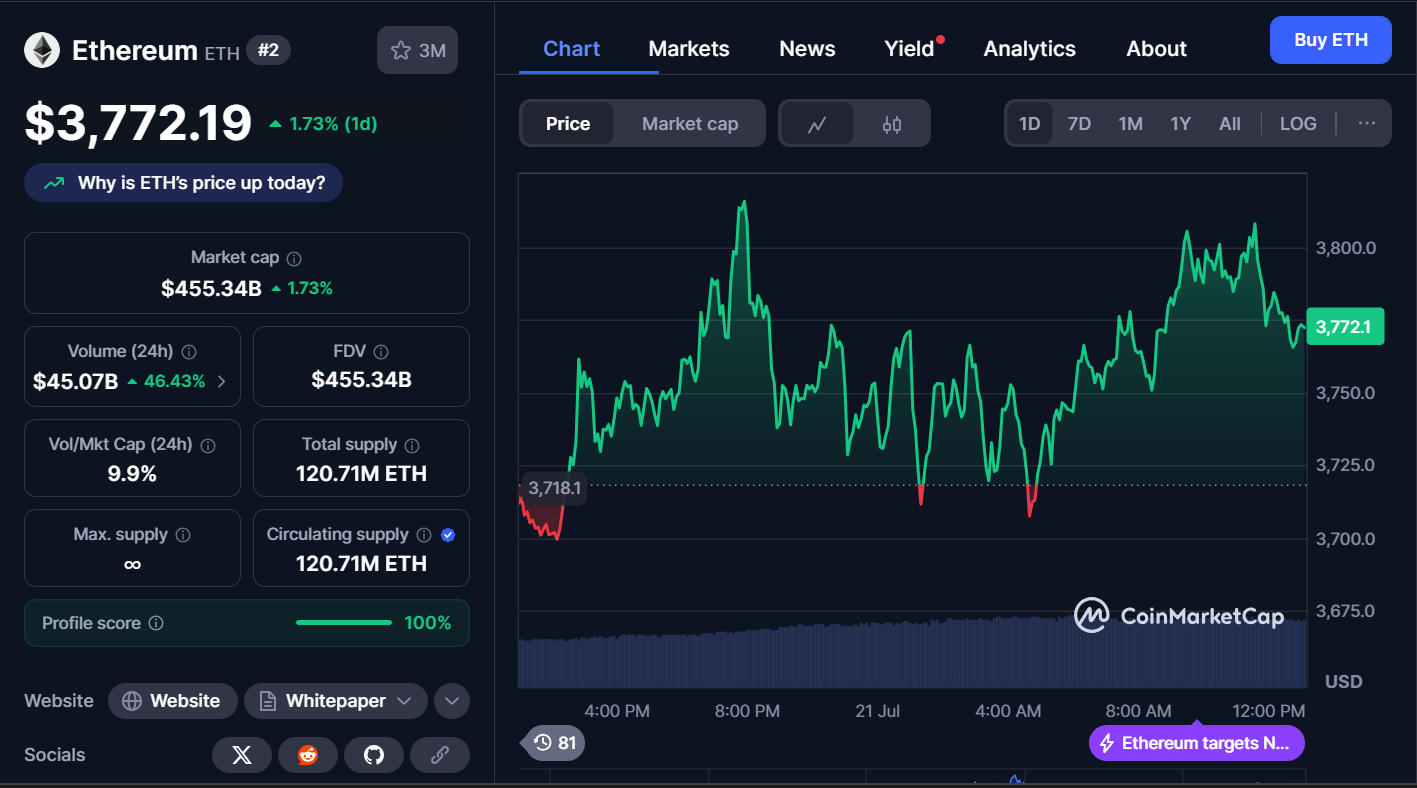Click the $3,772.19 price heading

point(138,123)
